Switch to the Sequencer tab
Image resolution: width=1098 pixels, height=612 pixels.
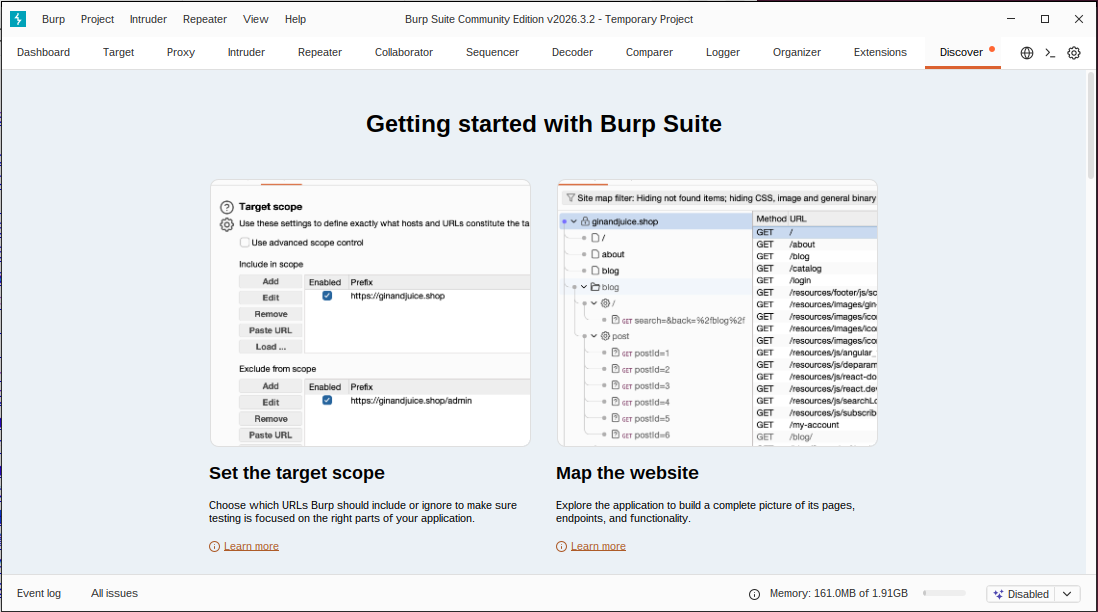pyautogui.click(x=492, y=53)
